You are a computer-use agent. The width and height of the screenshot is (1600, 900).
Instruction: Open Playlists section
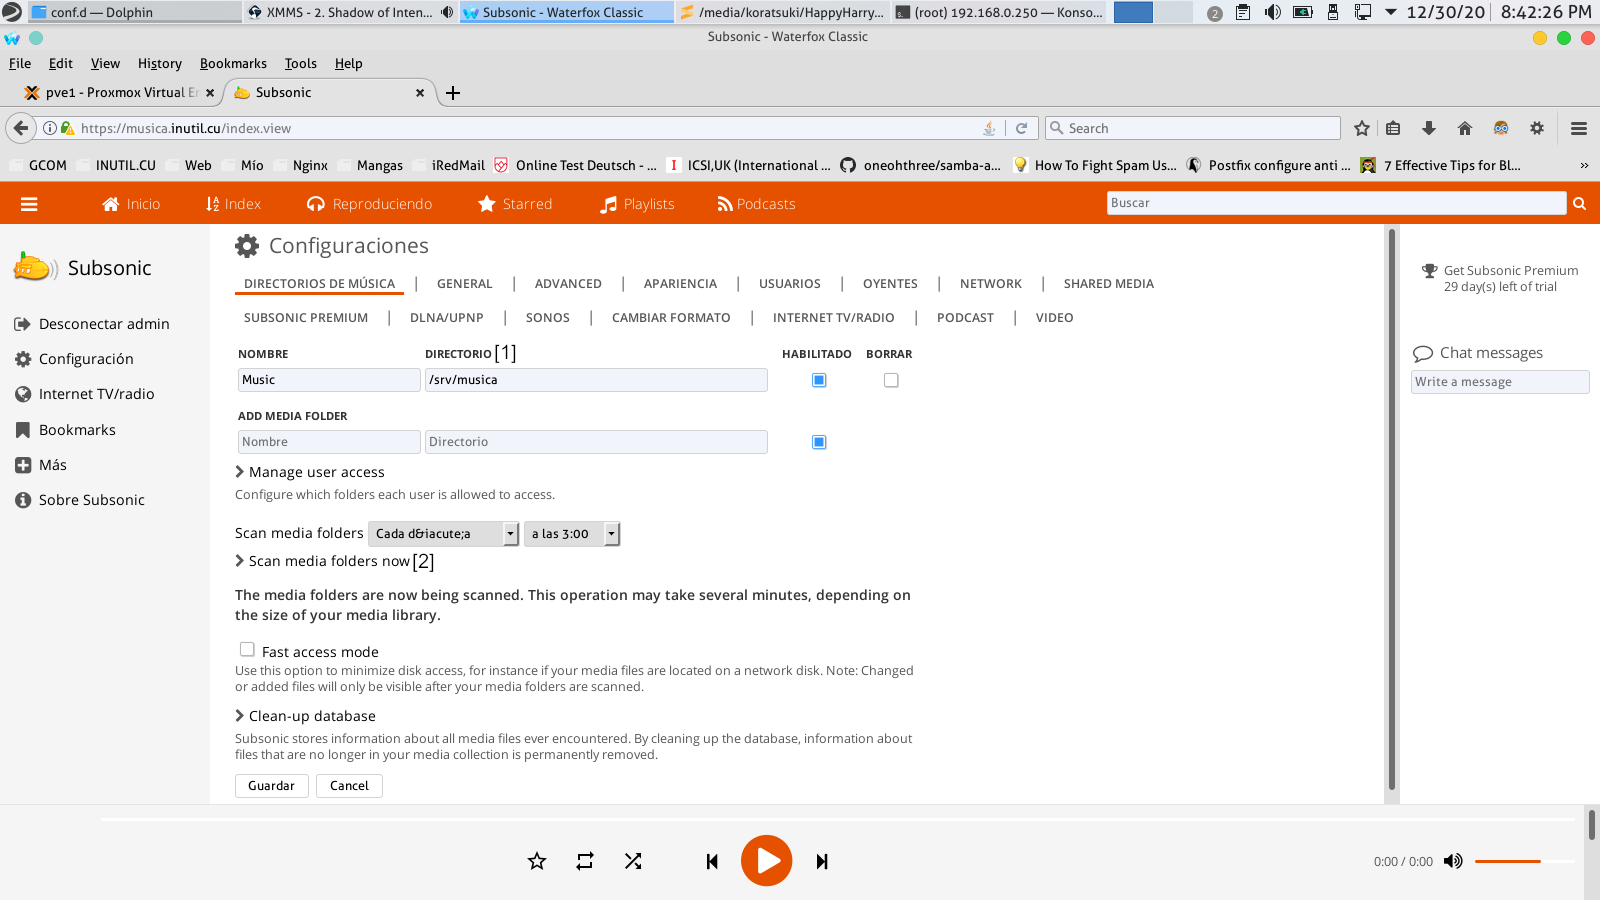[x=637, y=204]
